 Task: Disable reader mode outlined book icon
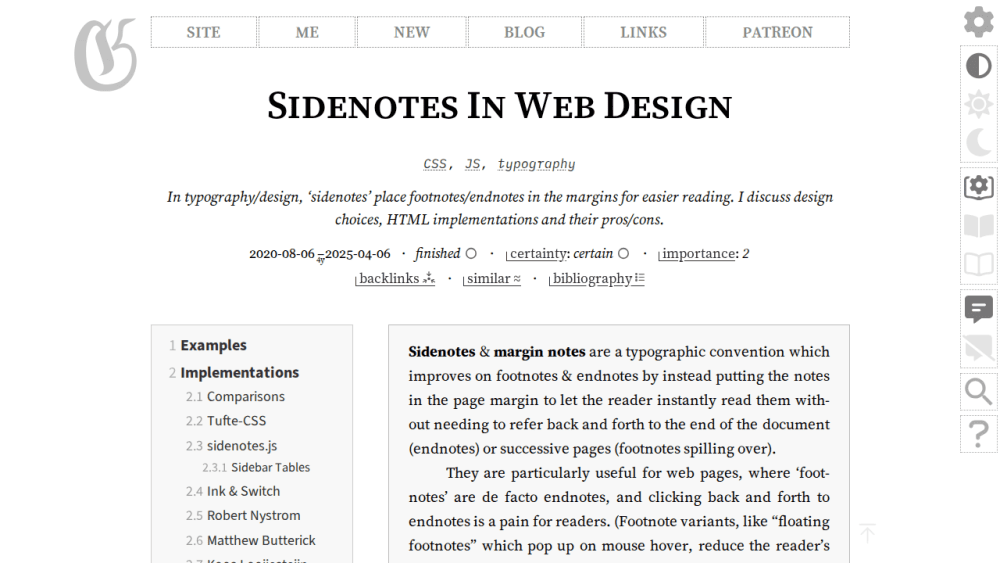pyautogui.click(x=978, y=264)
